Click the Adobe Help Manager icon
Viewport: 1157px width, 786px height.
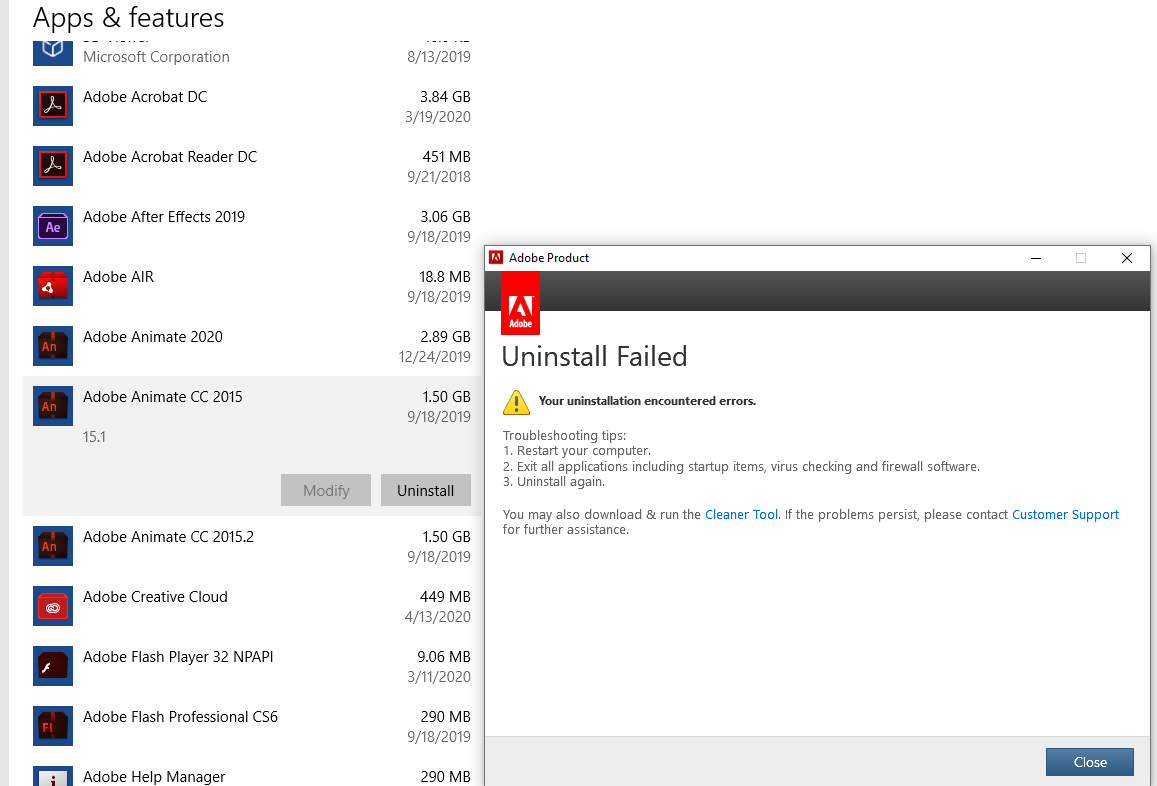click(52, 778)
